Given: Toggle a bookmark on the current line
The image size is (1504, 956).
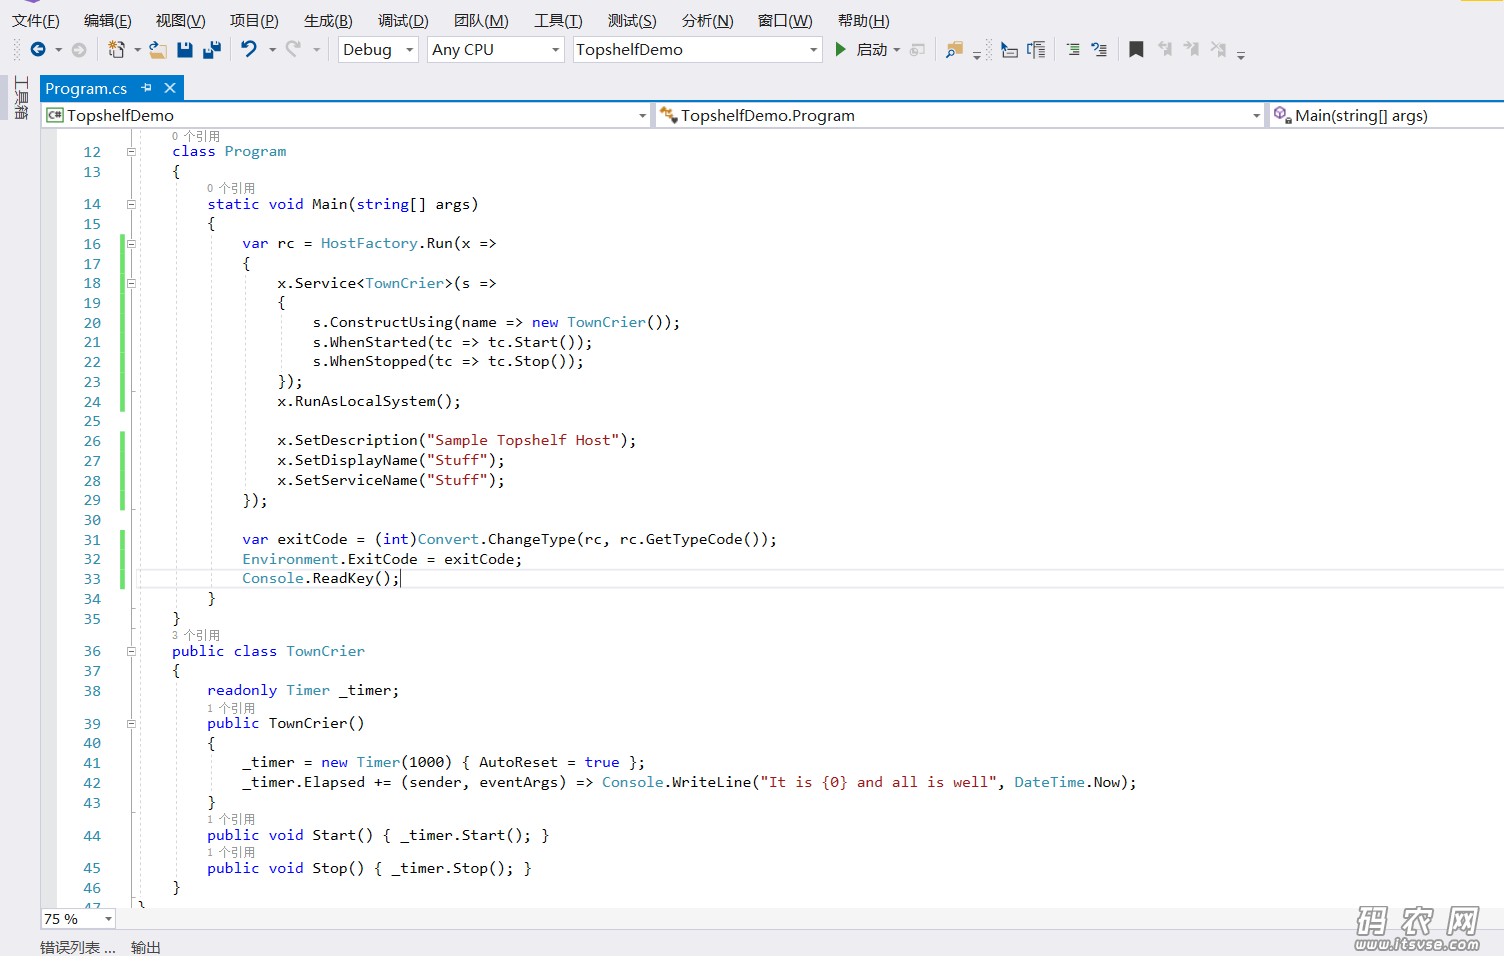Looking at the screenshot, I should (x=1136, y=49).
